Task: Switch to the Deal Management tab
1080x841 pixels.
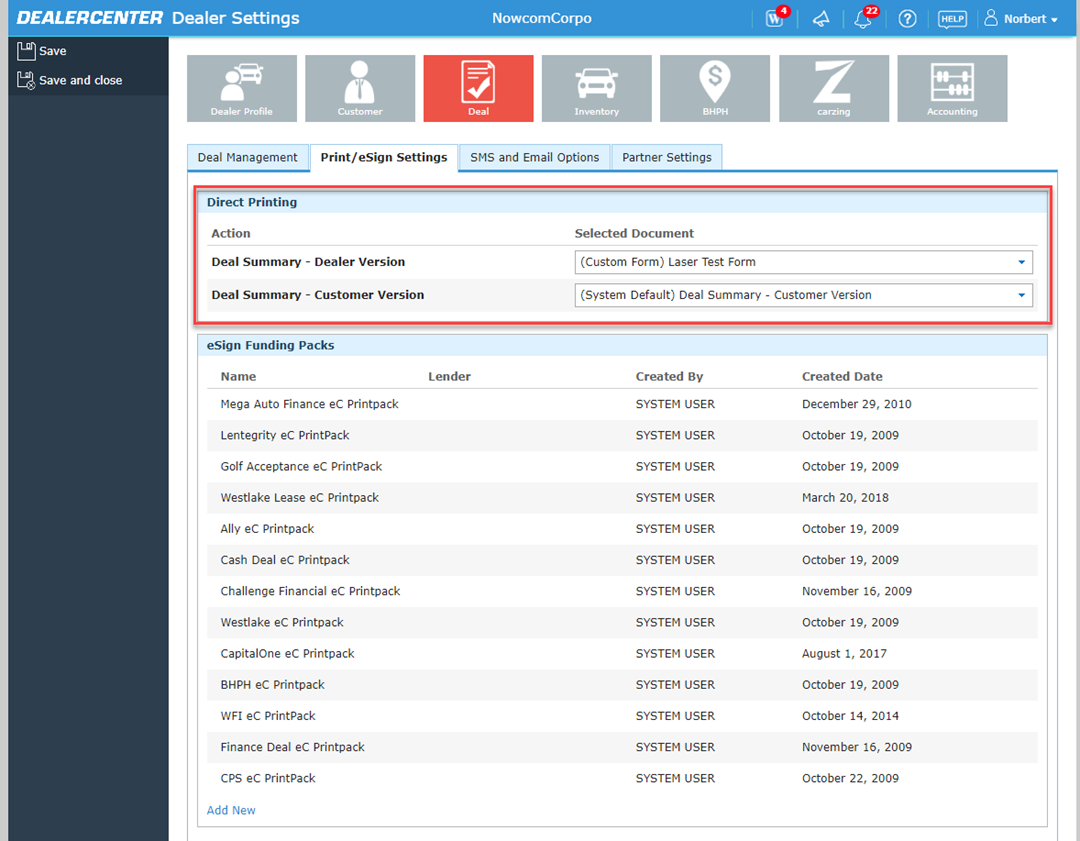Action: 247,158
